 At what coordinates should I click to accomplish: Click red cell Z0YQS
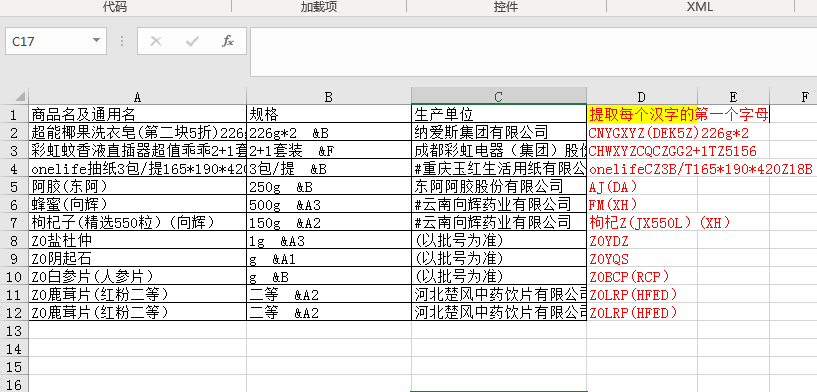pos(642,259)
